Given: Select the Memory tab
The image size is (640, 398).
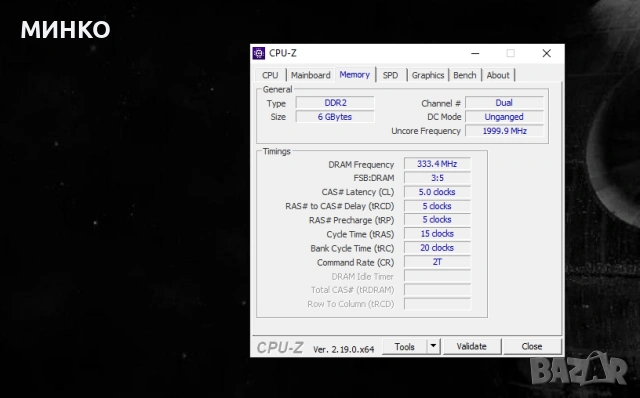Looking at the screenshot, I should (x=355, y=75).
